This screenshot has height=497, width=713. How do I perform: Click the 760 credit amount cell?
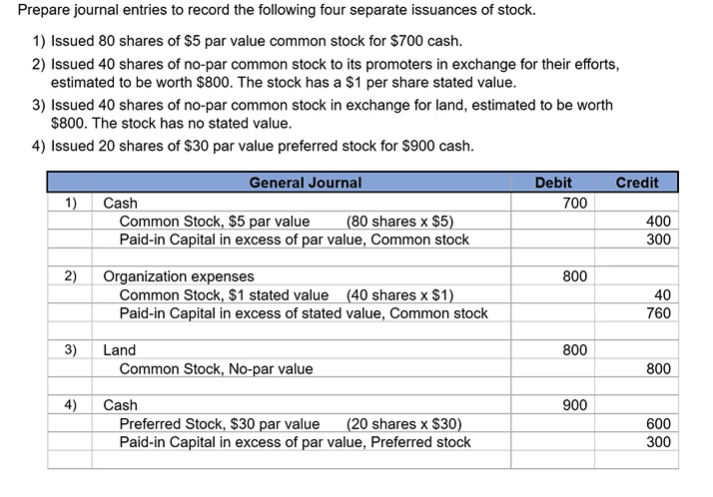coord(658,313)
